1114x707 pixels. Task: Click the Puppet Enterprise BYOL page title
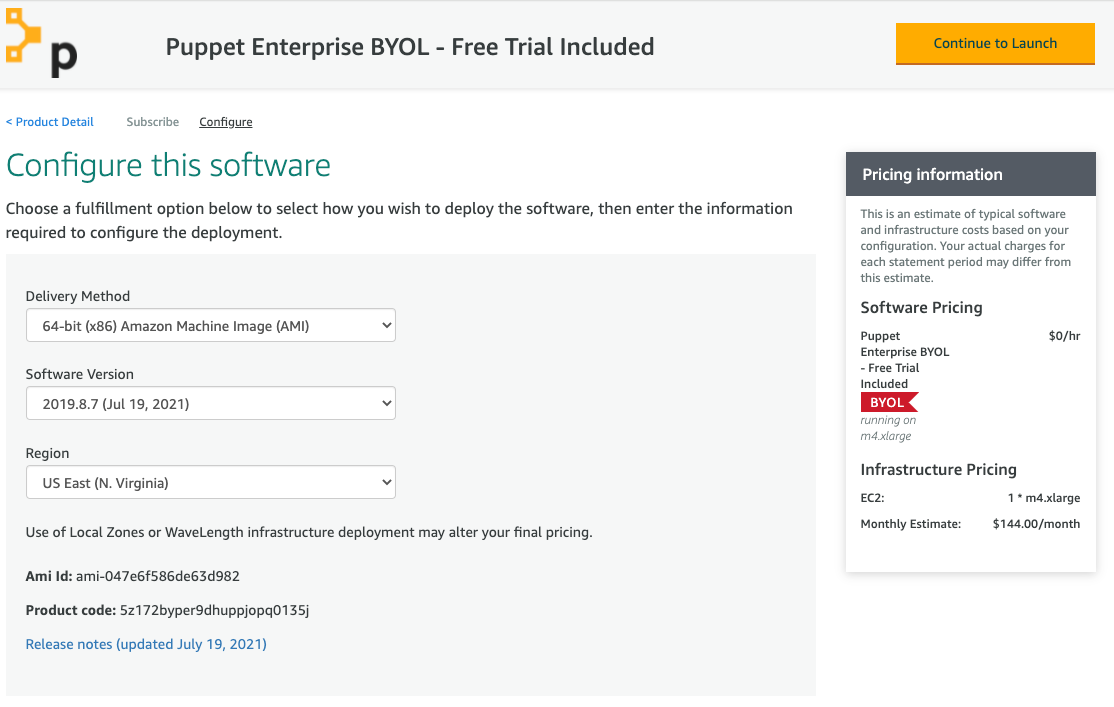pos(410,47)
